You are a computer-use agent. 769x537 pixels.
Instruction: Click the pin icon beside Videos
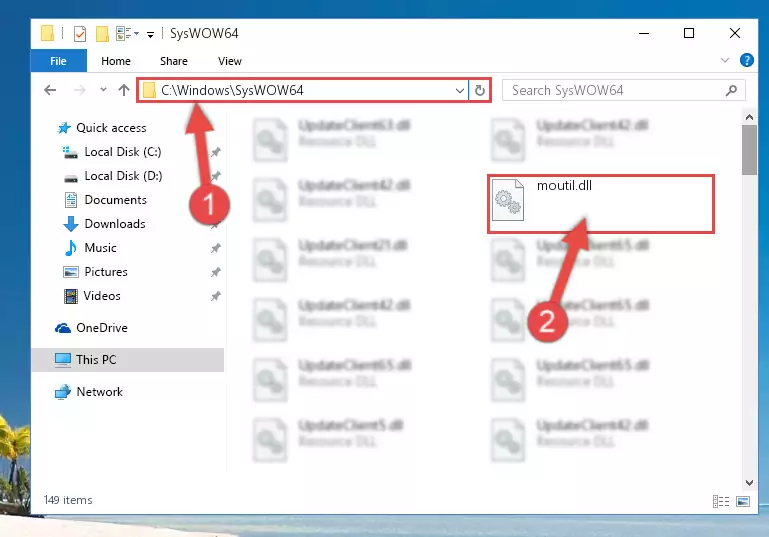click(x=216, y=296)
